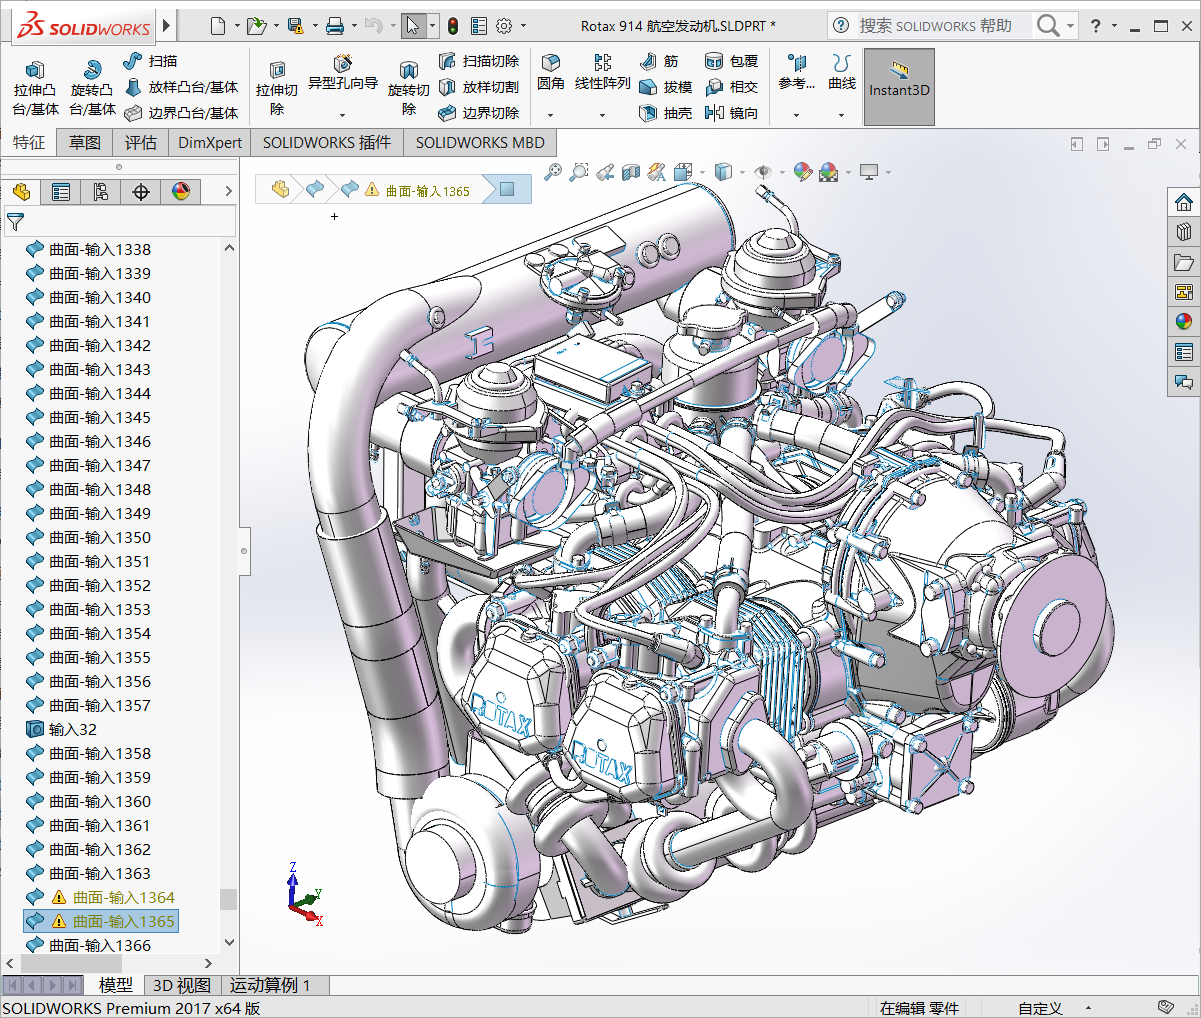This screenshot has width=1201, height=1018.
Task: Open the 曲线 curves dropdown arrow
Action: 841,115
